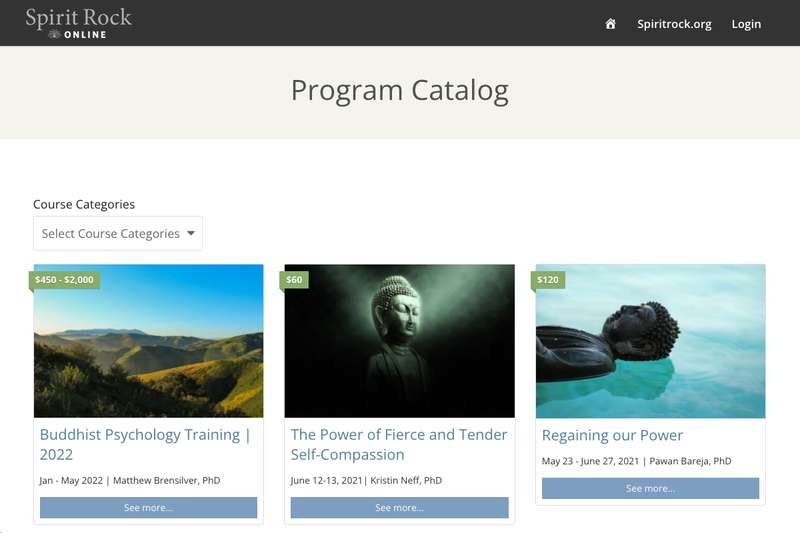Click the Spiritrock.org menu link
Viewport: 800px width, 533px height.
(674, 24)
